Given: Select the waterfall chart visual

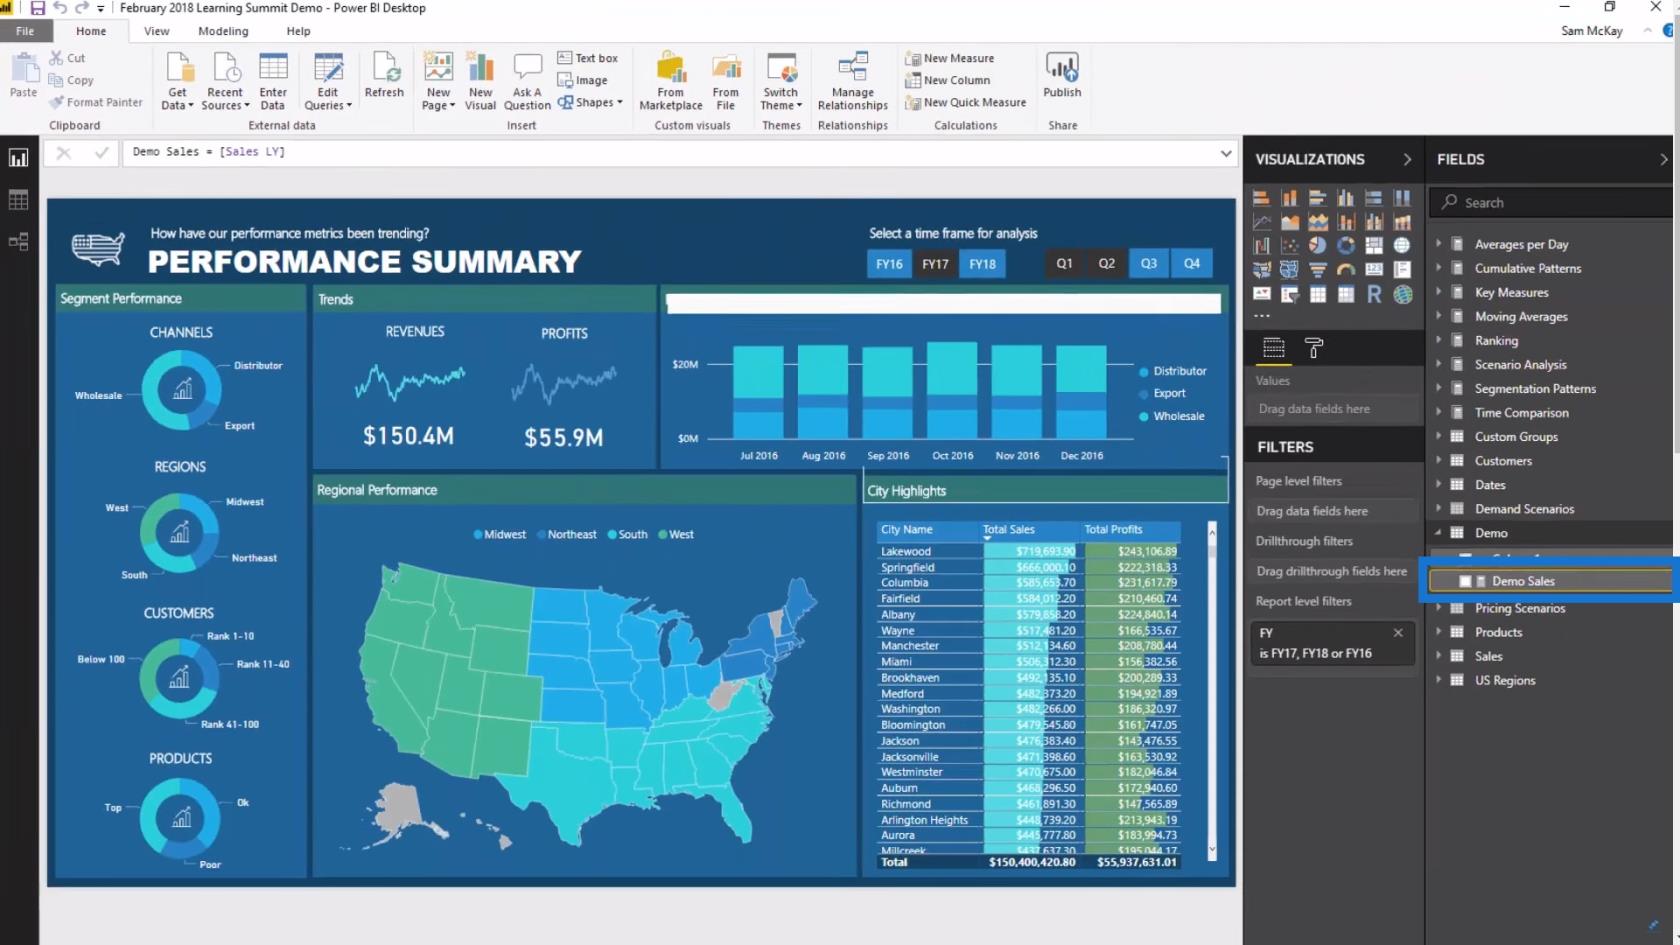Looking at the screenshot, I should click(1262, 246).
